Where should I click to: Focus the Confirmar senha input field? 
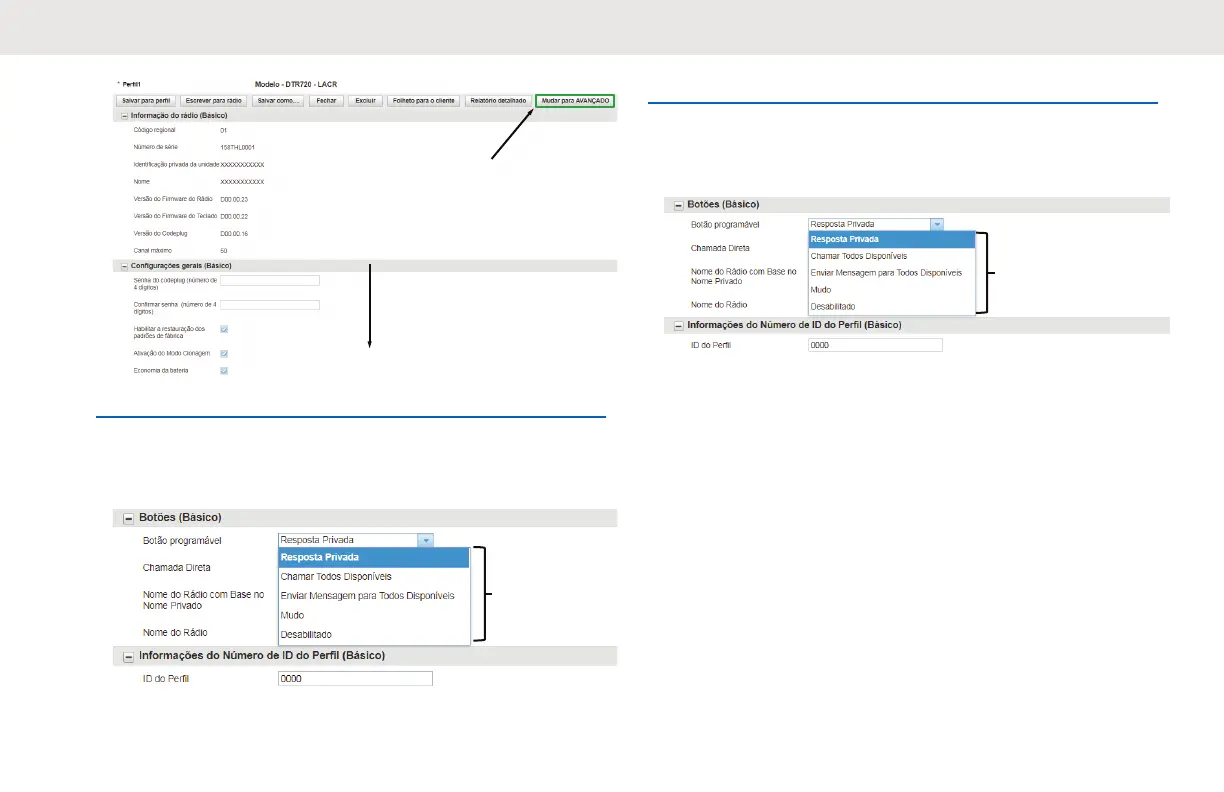pyautogui.click(x=269, y=305)
